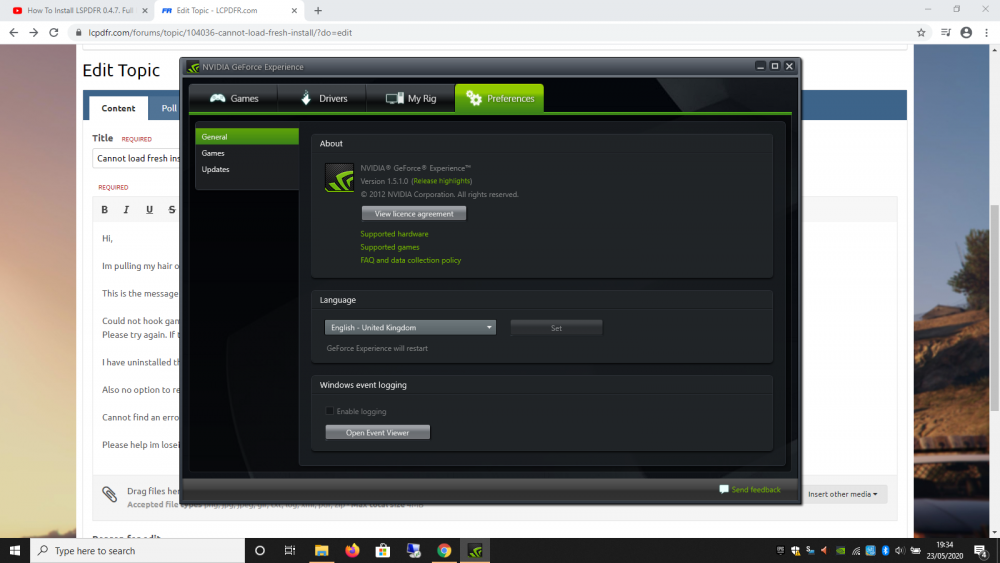The image size is (1000, 563).
Task: Maximize the GeForce Experience window
Action: tap(775, 66)
